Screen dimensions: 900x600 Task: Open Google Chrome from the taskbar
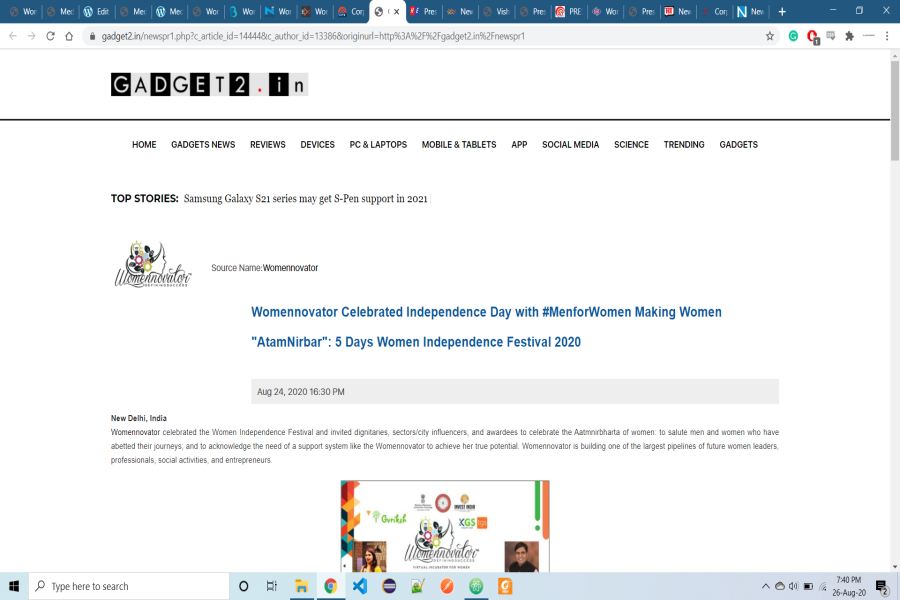pyautogui.click(x=331, y=586)
